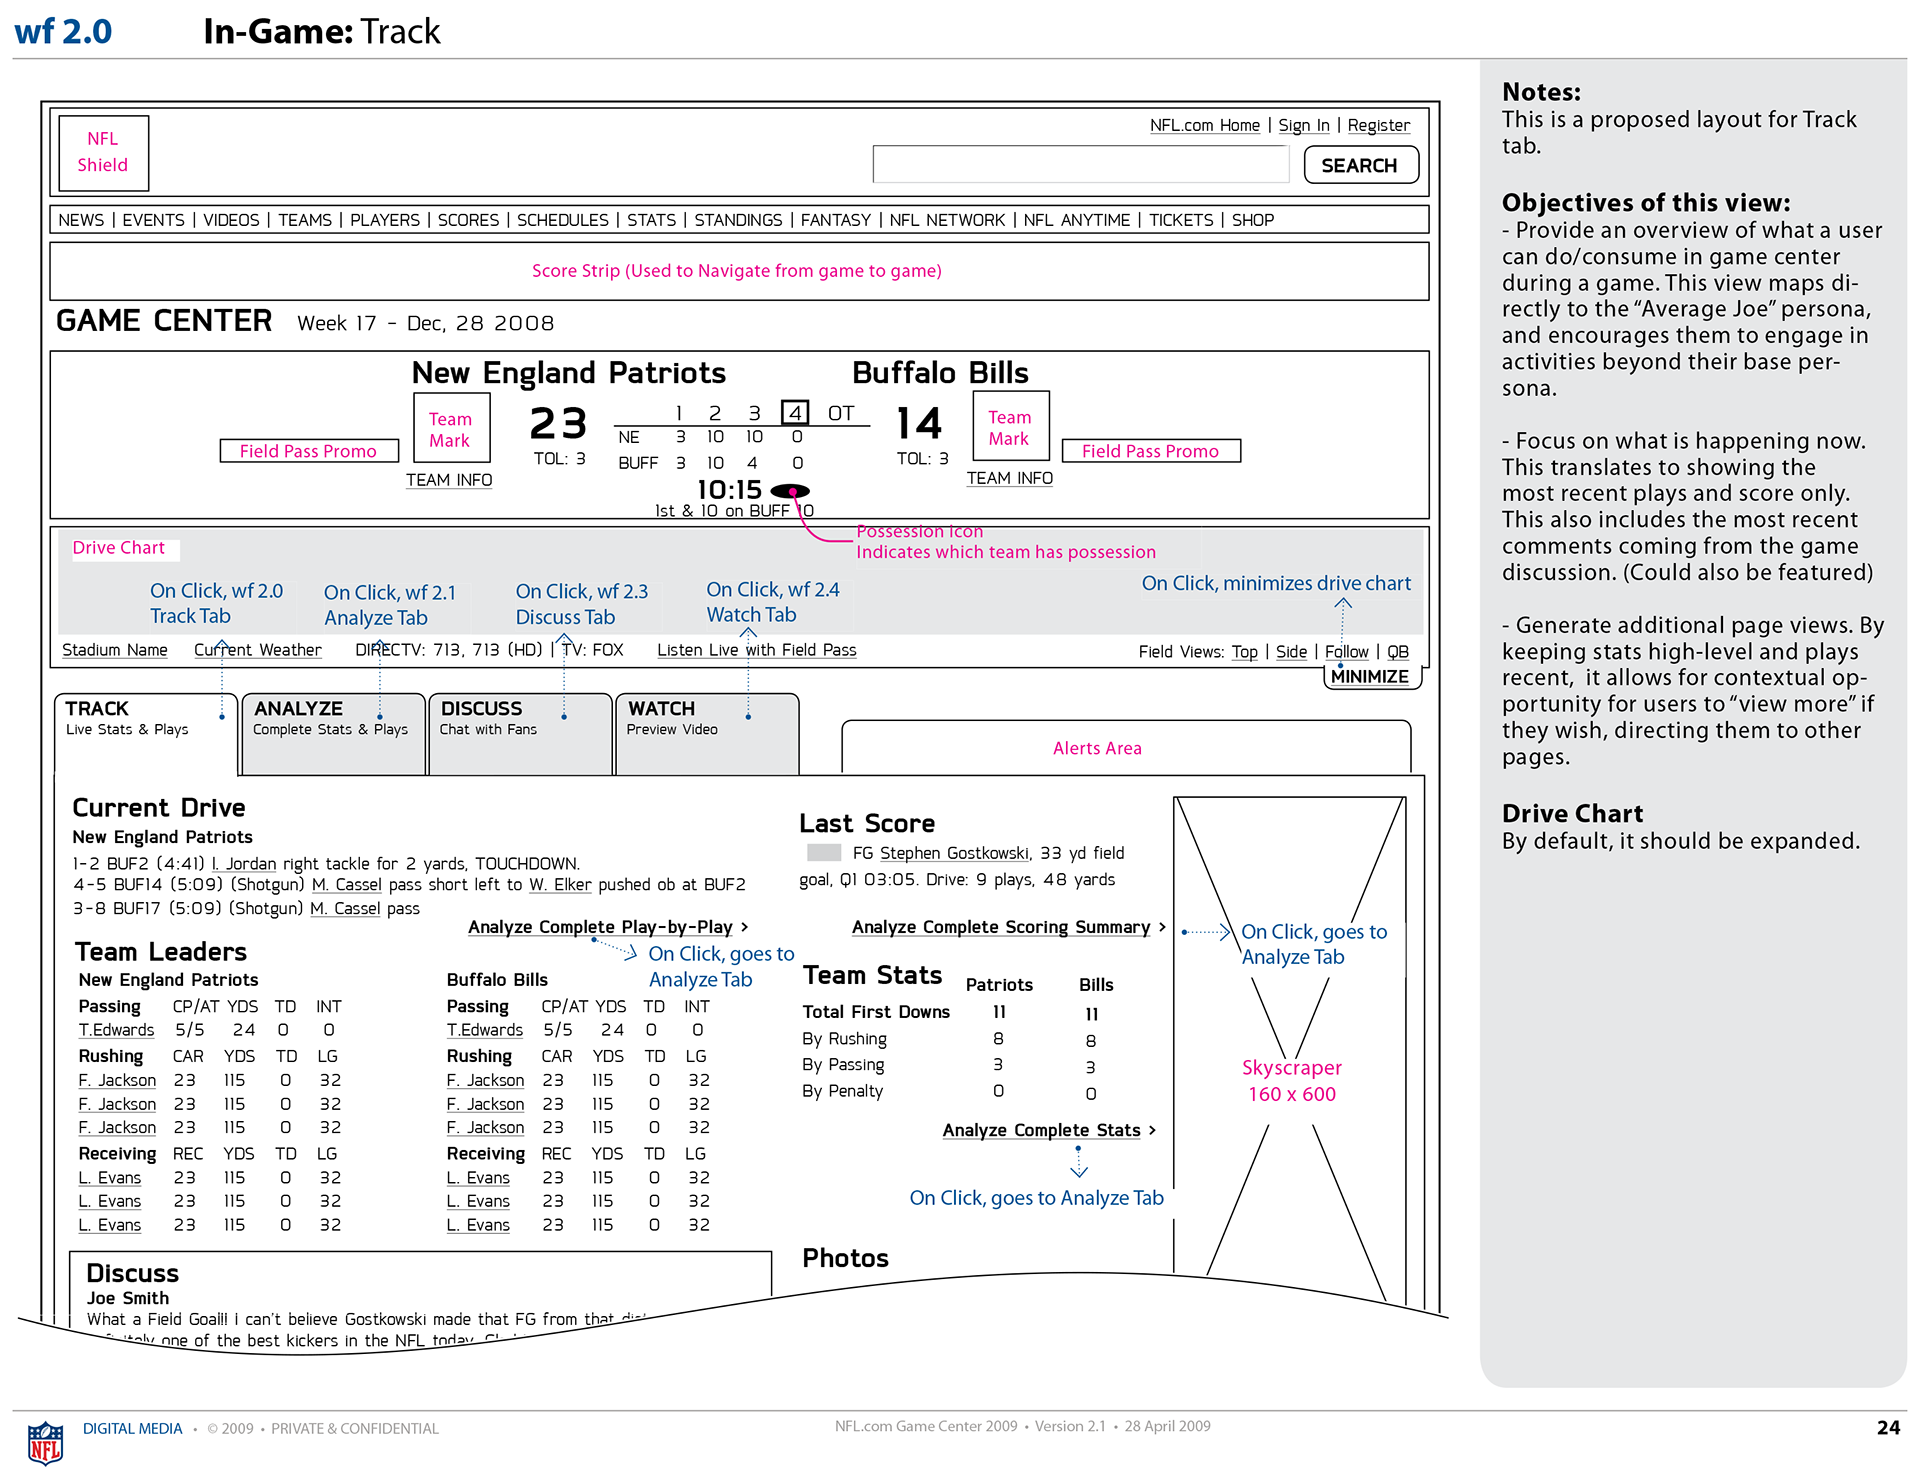Click the Last Score gray team swatch
This screenshot has width=1920, height=1469.
click(x=824, y=853)
